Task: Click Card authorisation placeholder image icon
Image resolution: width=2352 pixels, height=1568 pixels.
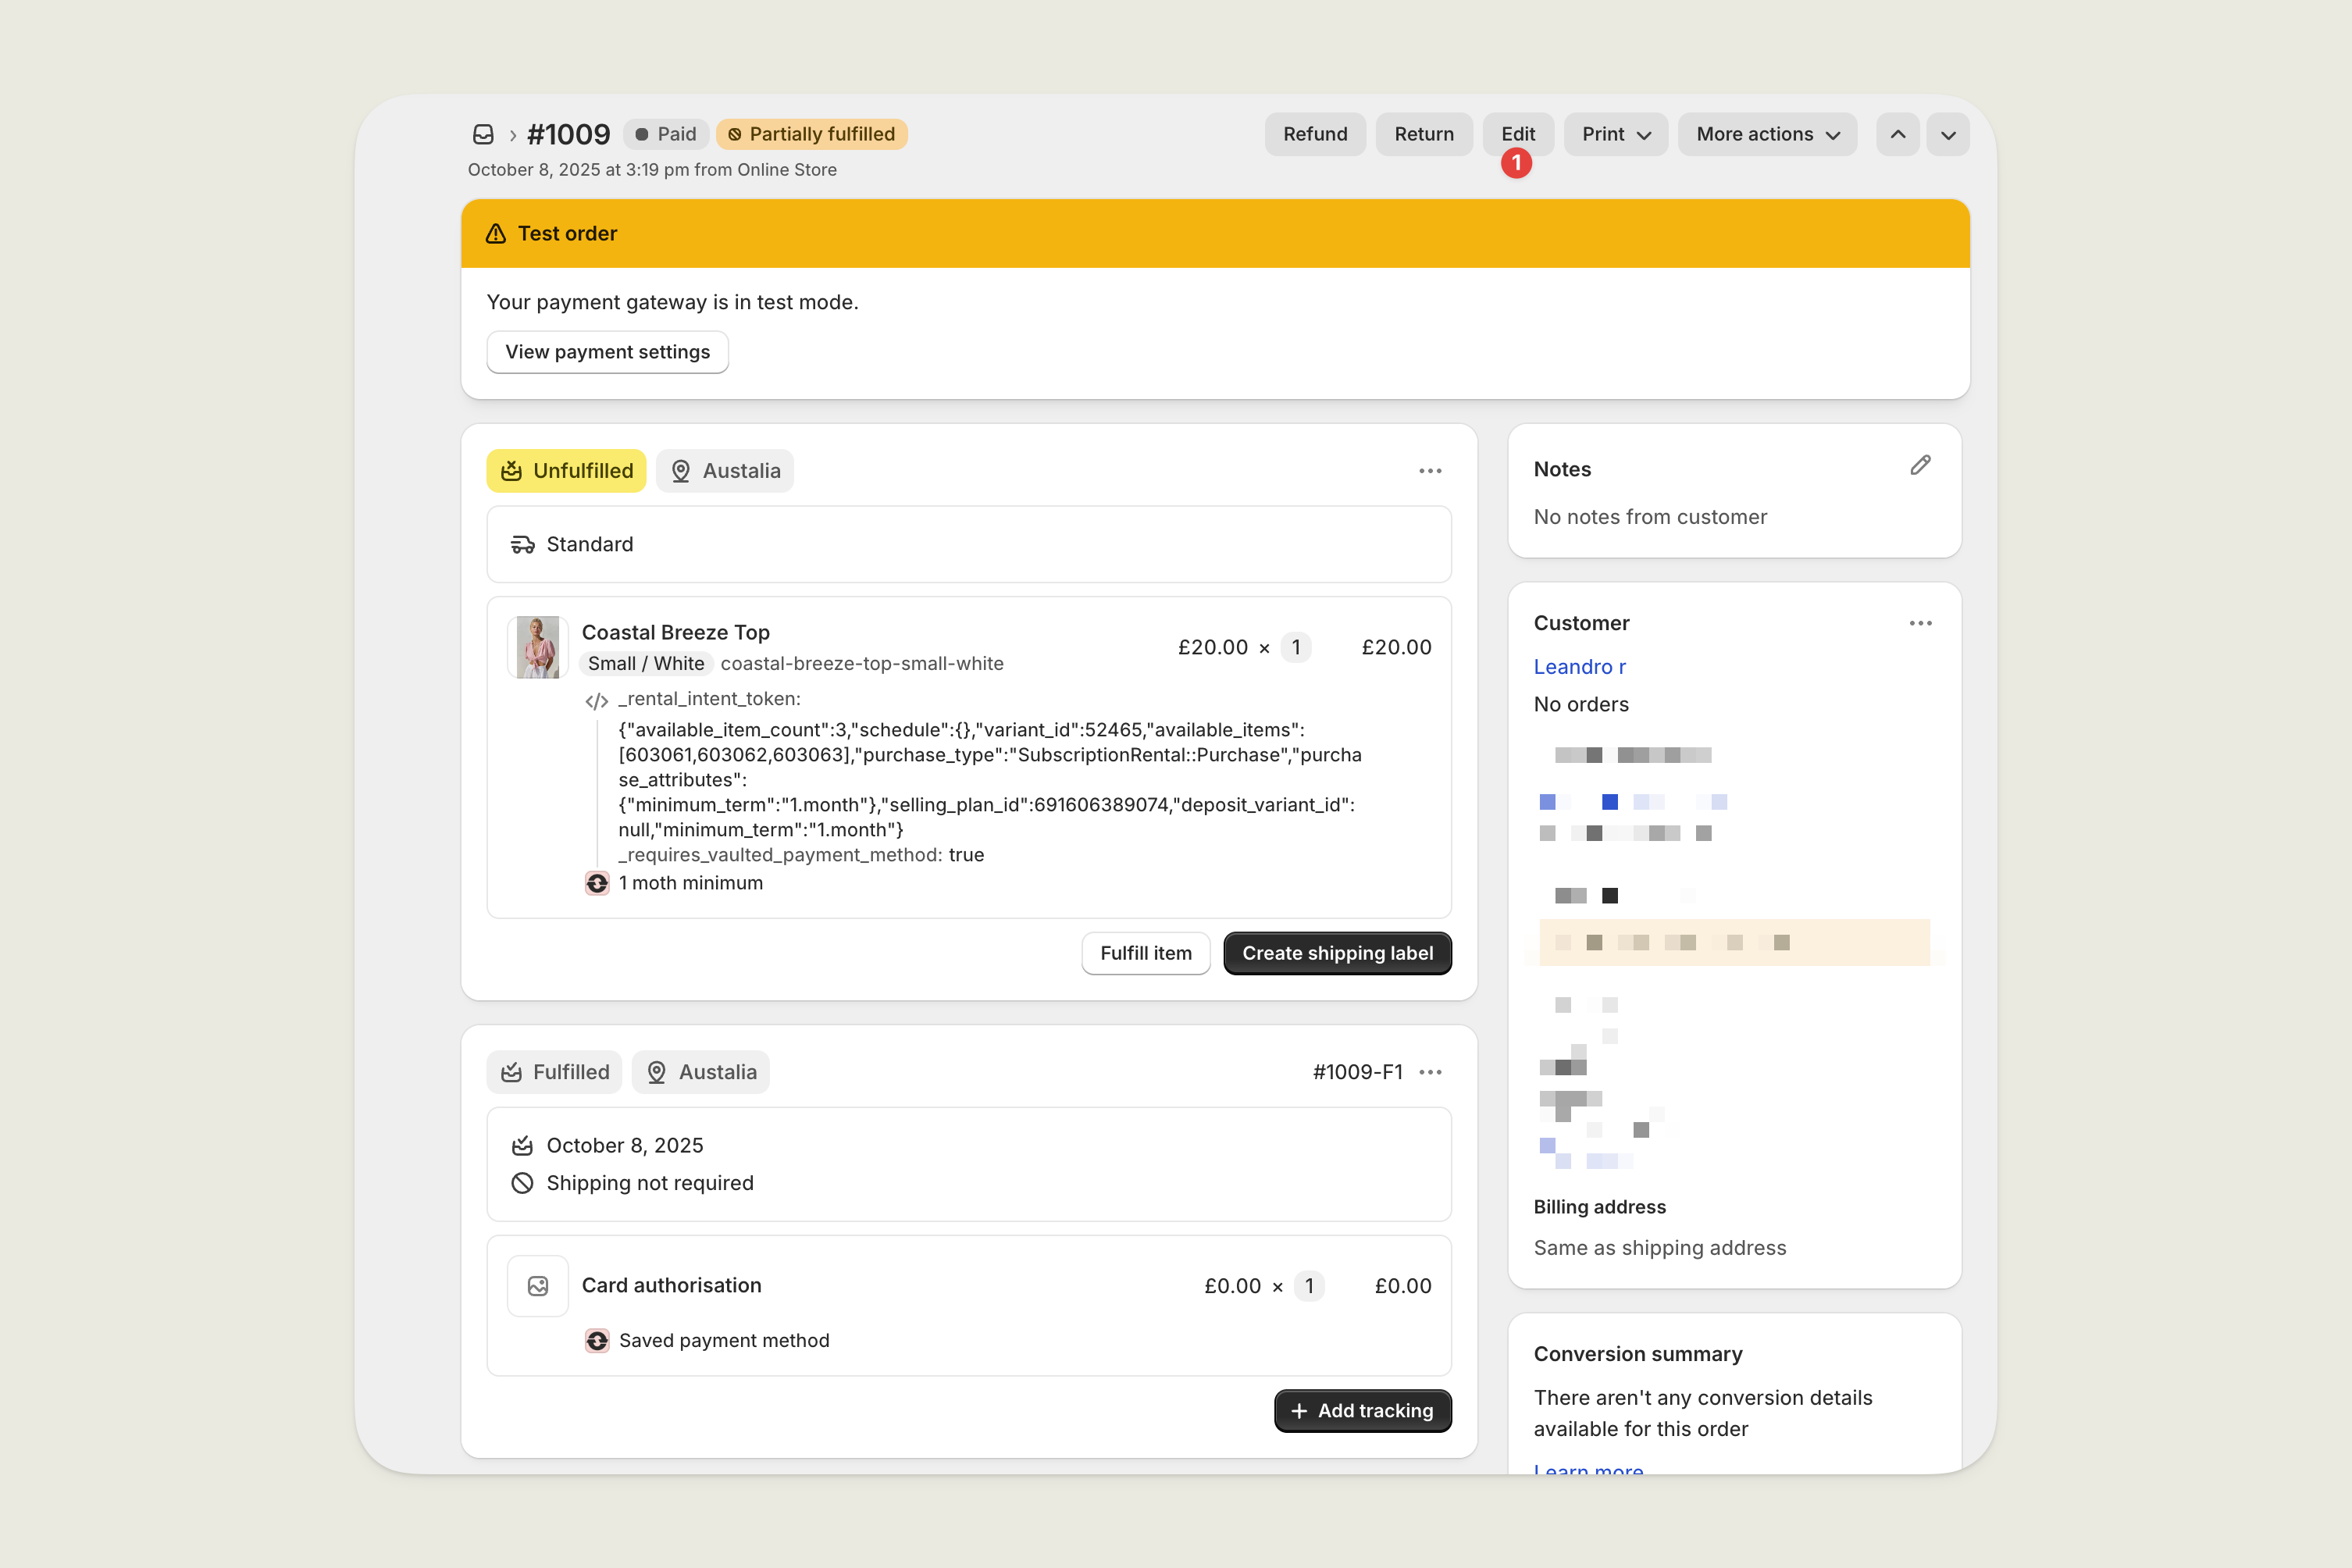Action: 538,1286
